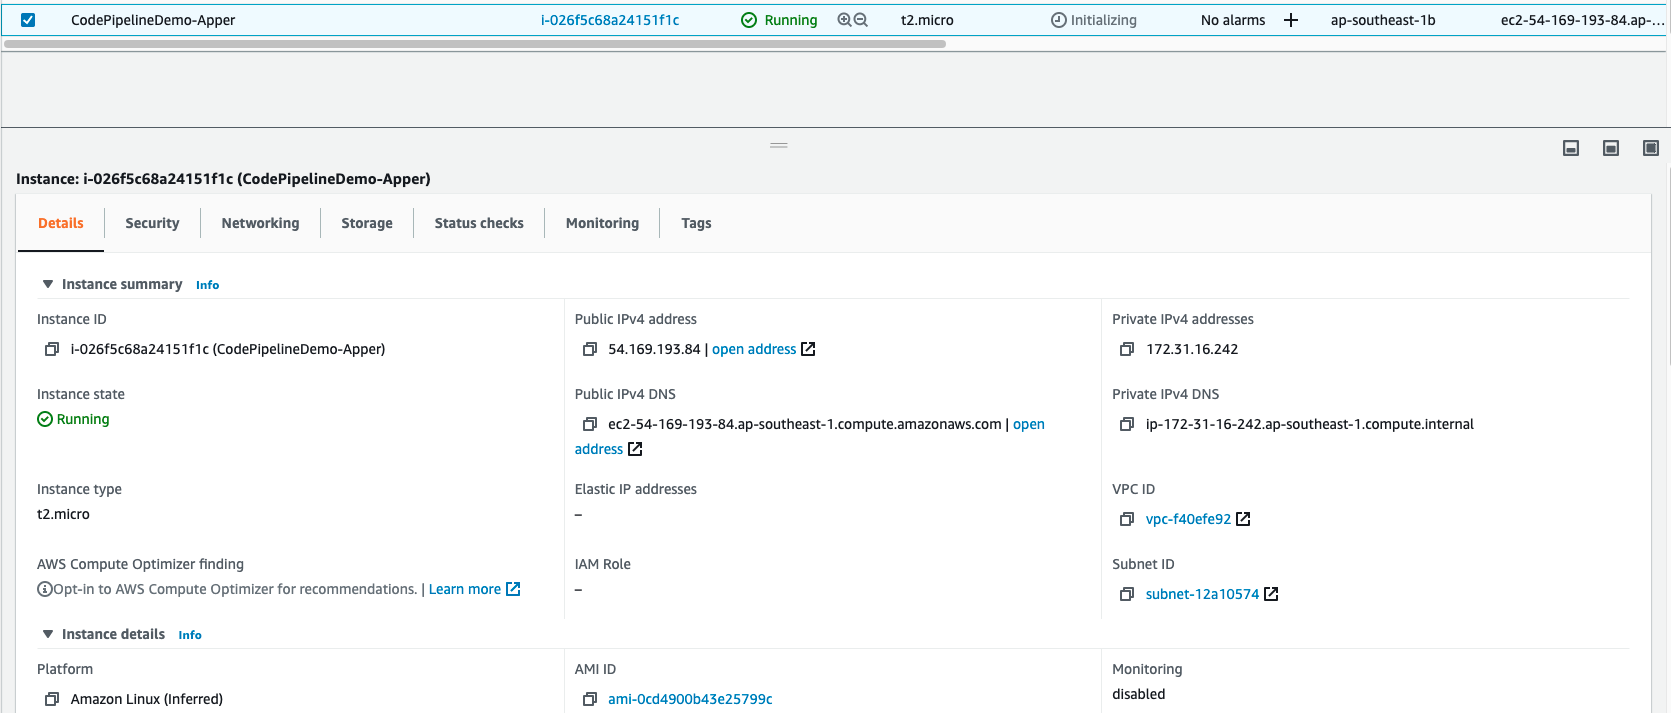
Task: Copy the AMI ID value
Action: pyautogui.click(x=590, y=699)
